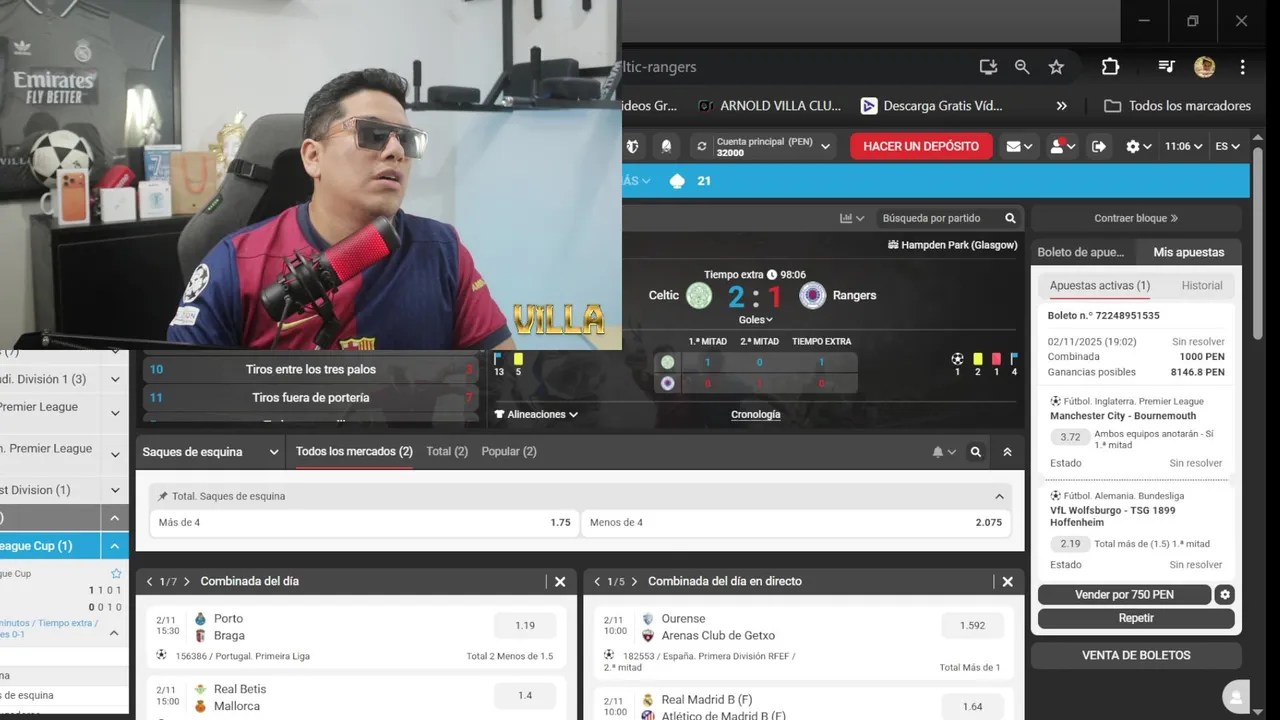Click the 1.19 odds for Porto Braga
This screenshot has width=1280, height=720.
coord(525,626)
